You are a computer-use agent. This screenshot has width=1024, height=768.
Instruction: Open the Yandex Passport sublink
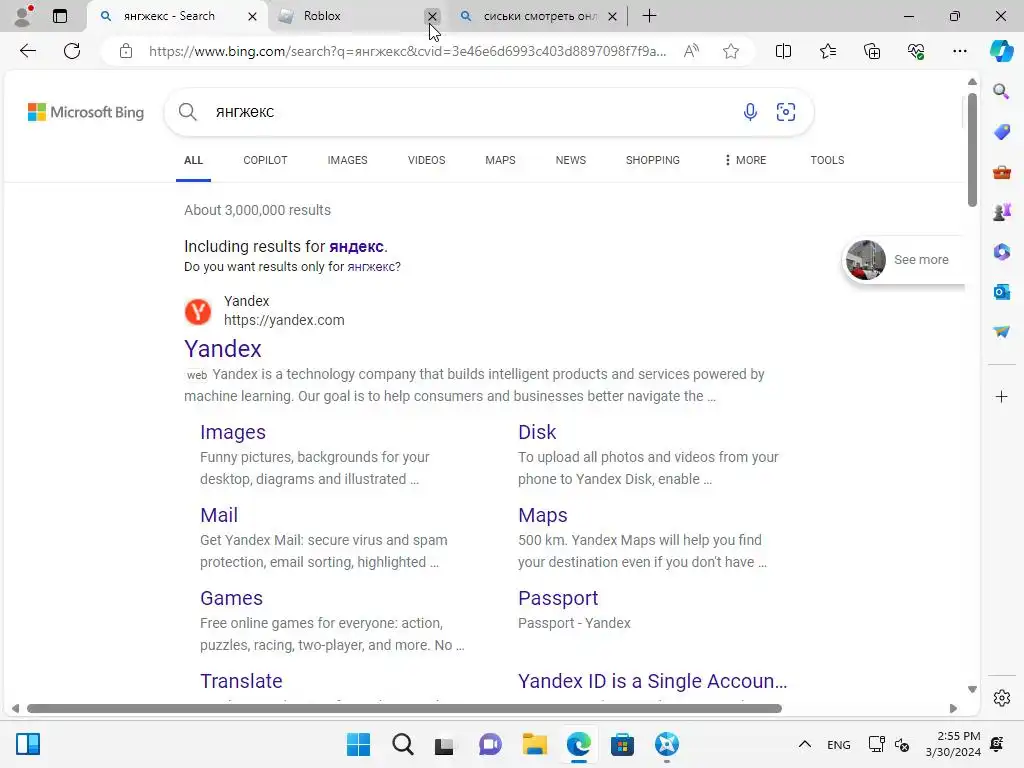(558, 598)
